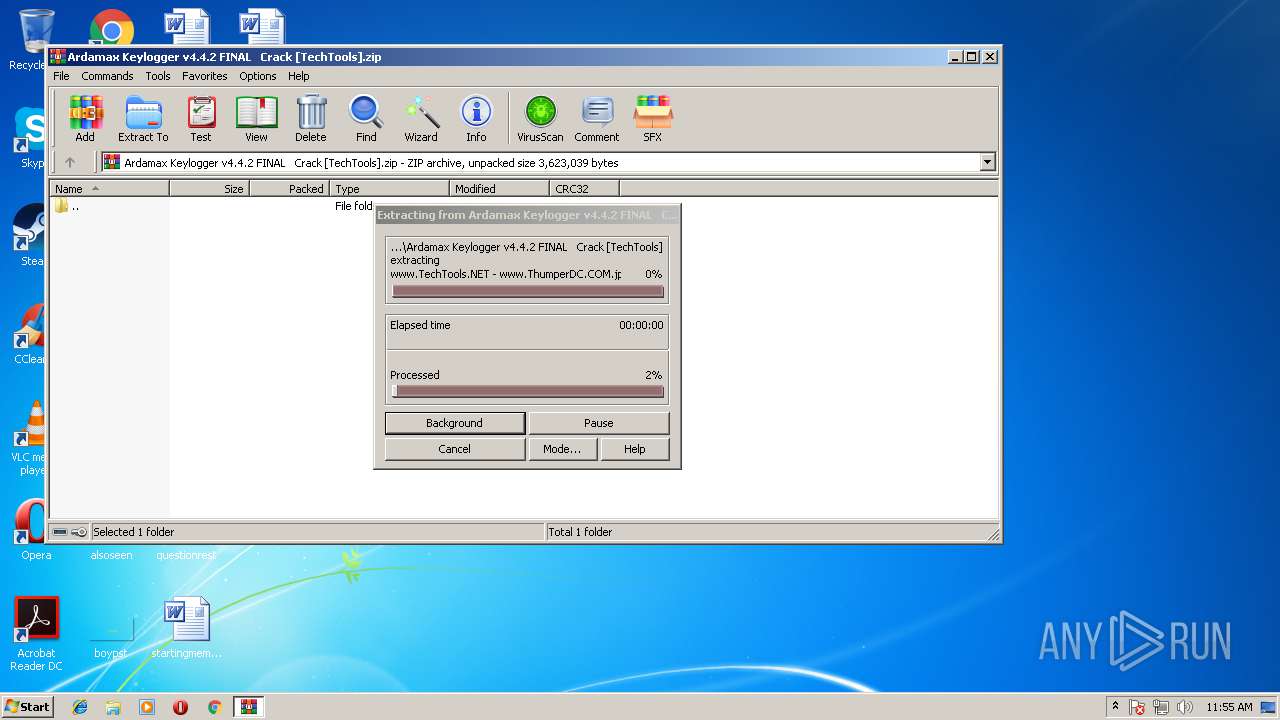Screen dimensions: 1280x720
Task: Expand the archive path dropdown
Action: tap(988, 162)
